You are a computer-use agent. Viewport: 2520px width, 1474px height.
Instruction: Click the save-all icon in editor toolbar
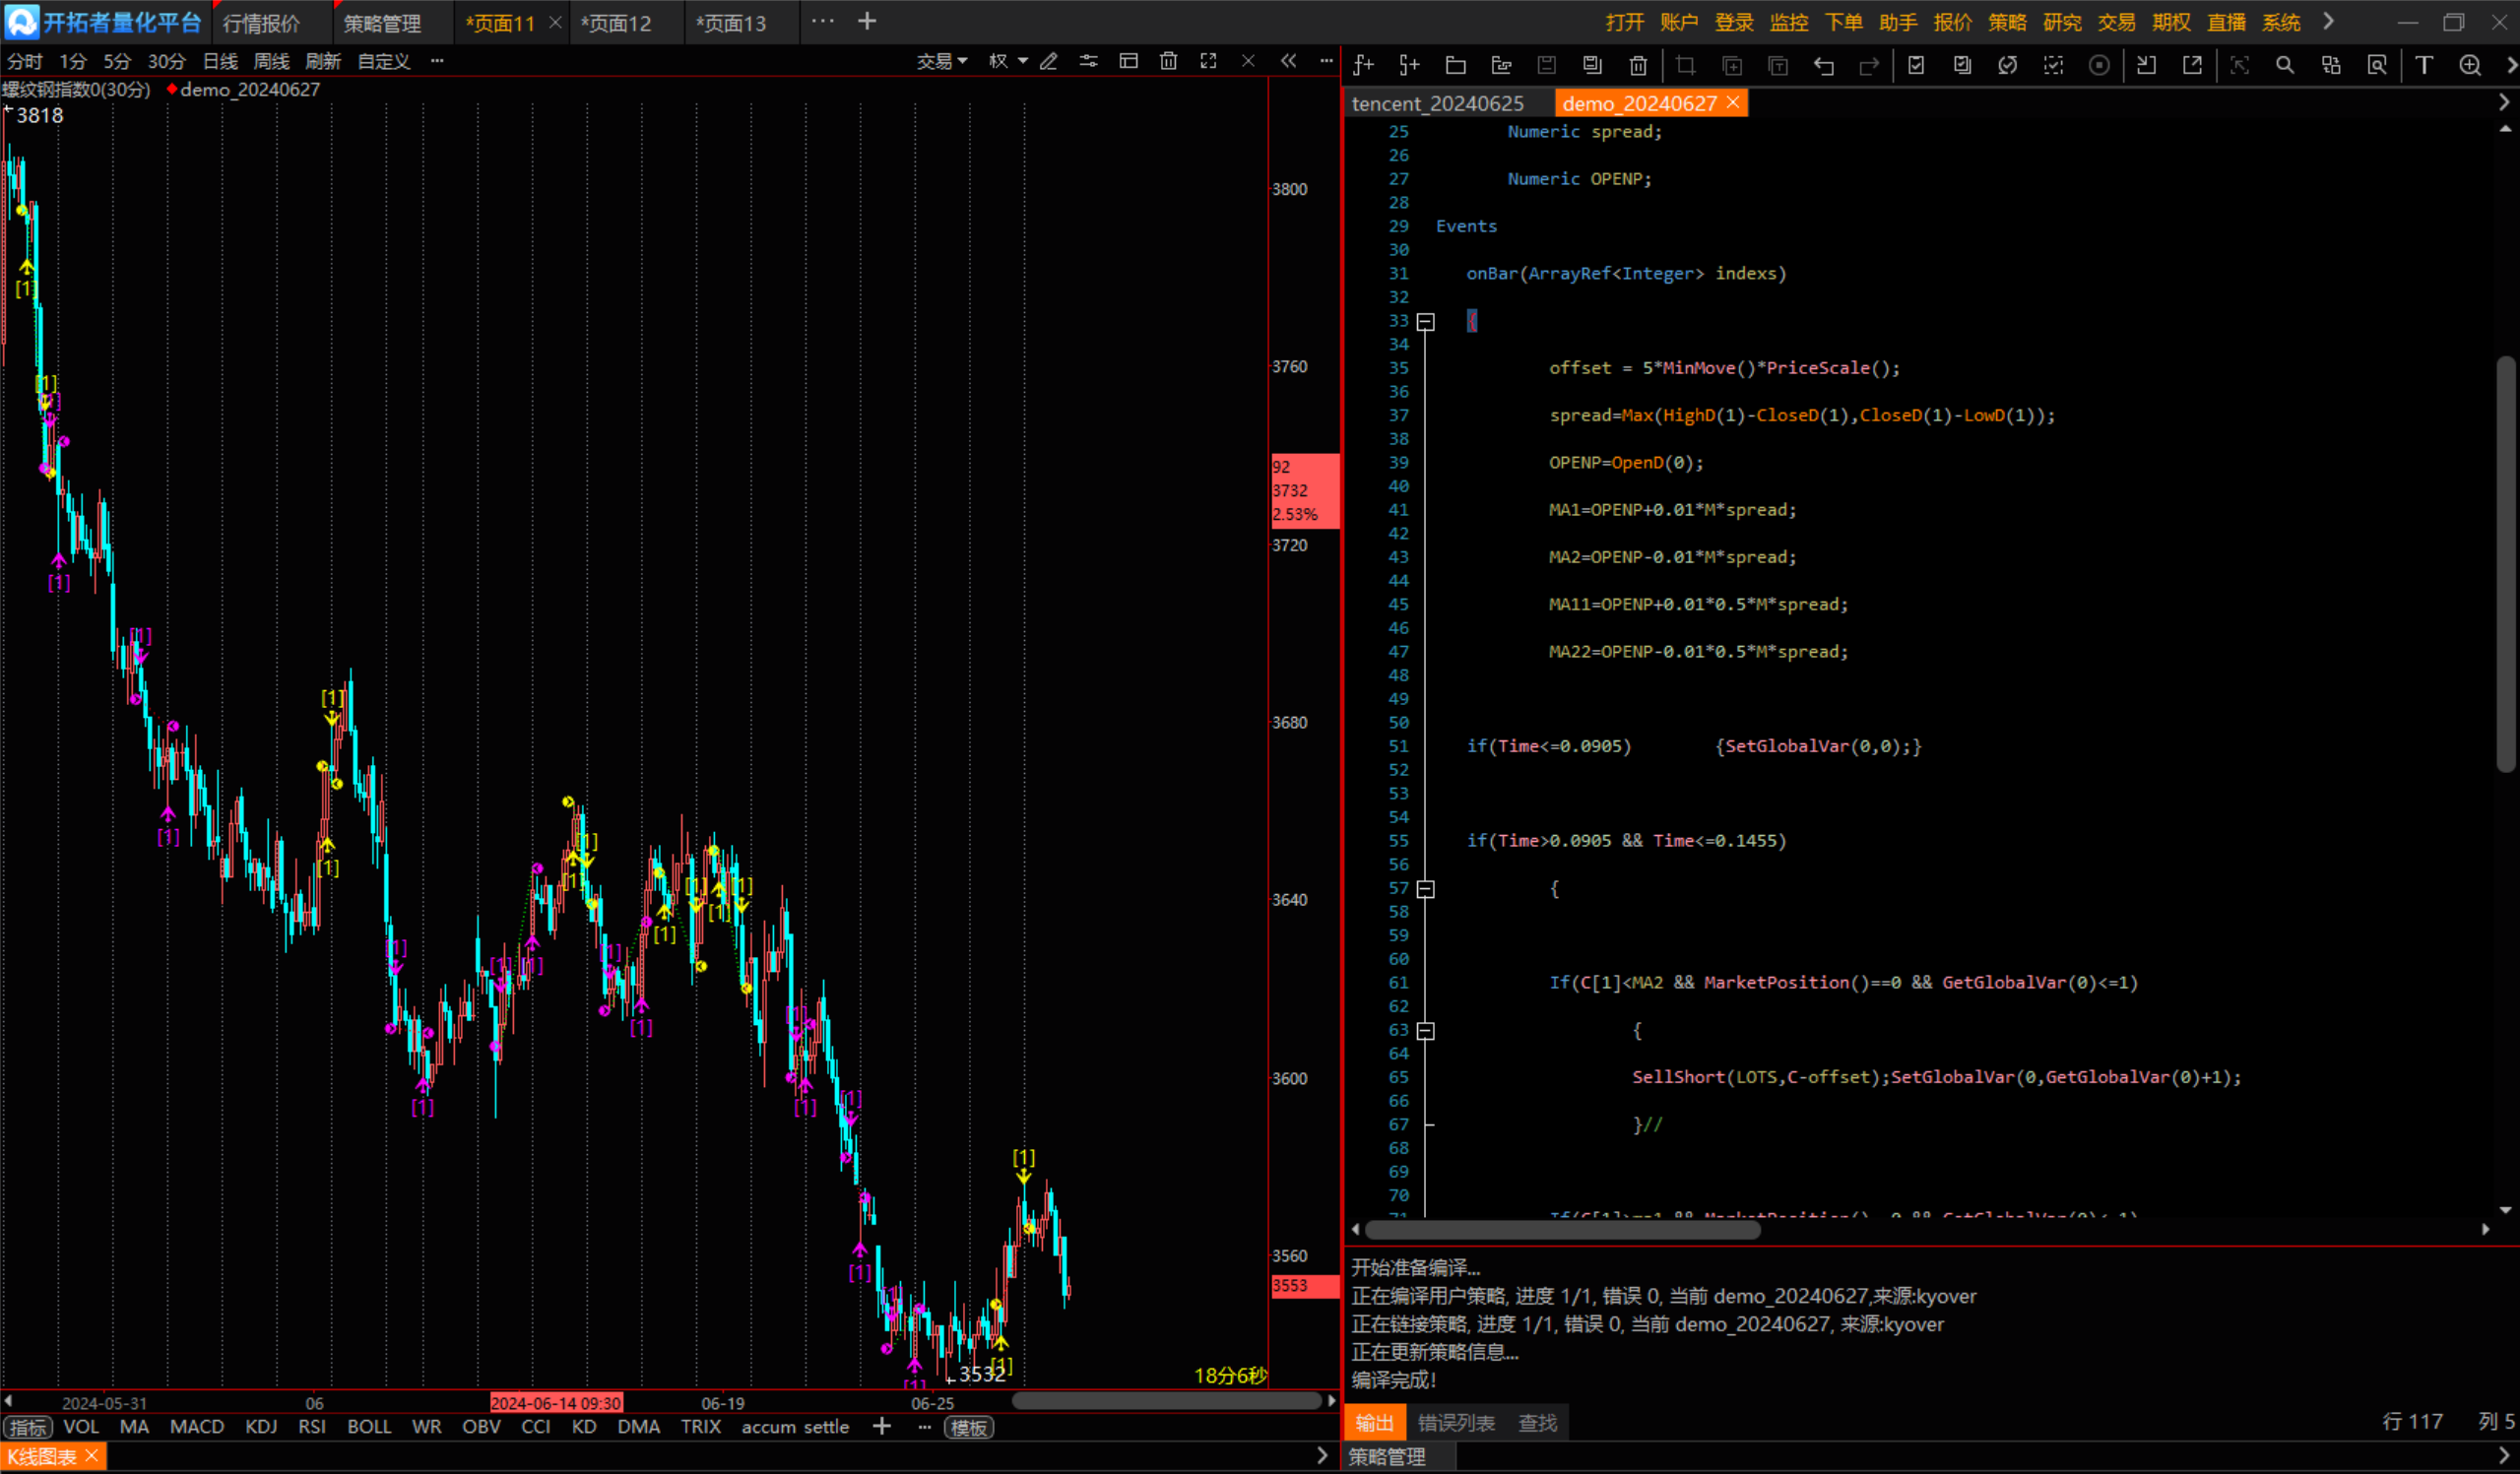(x=1592, y=65)
